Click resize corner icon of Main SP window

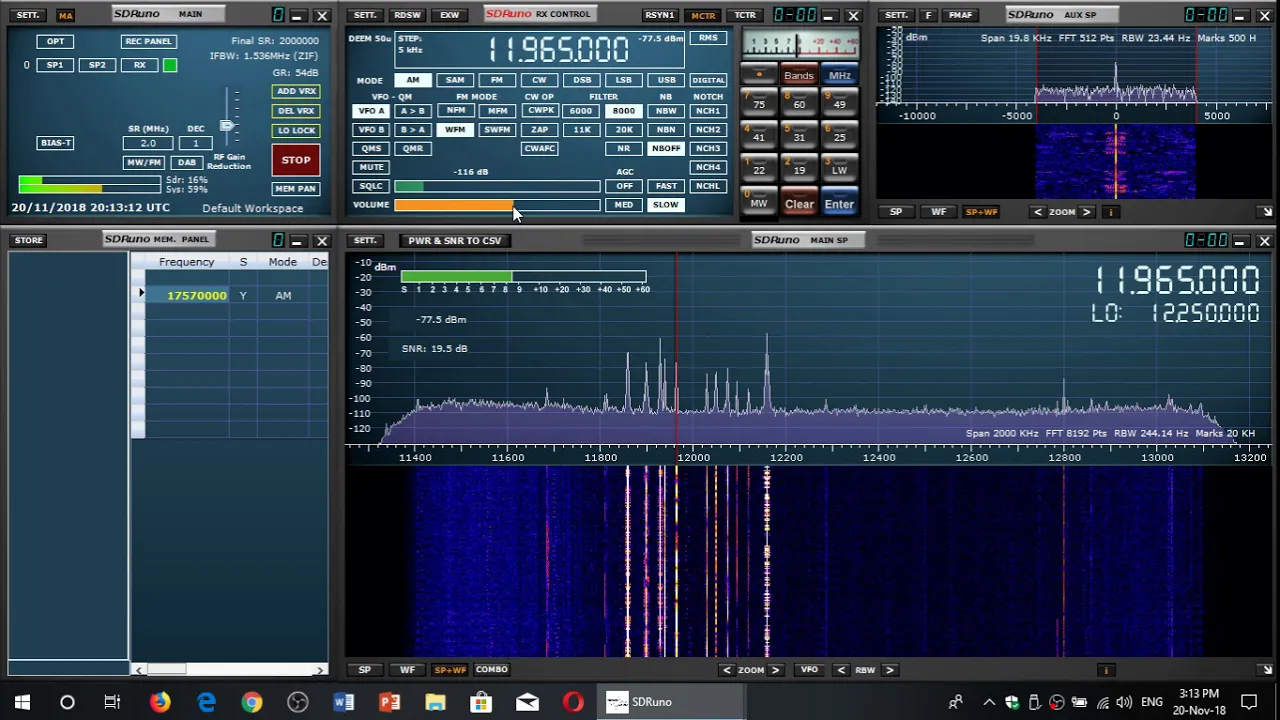1266,670
